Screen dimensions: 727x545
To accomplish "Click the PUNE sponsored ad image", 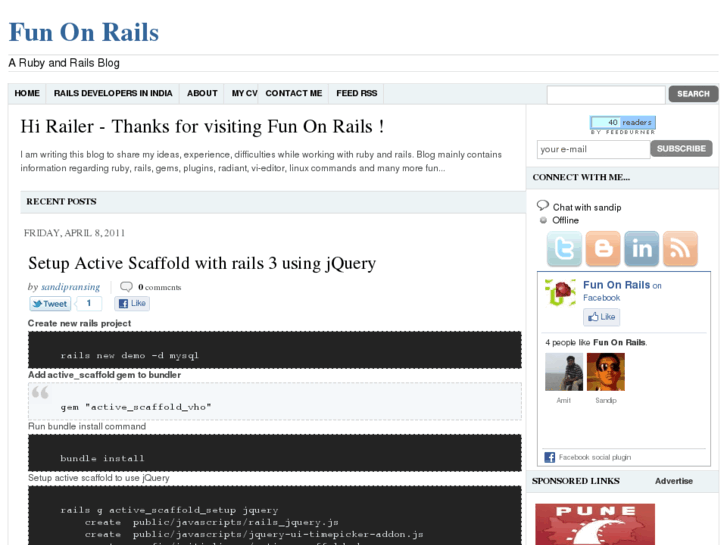I will (595, 524).
